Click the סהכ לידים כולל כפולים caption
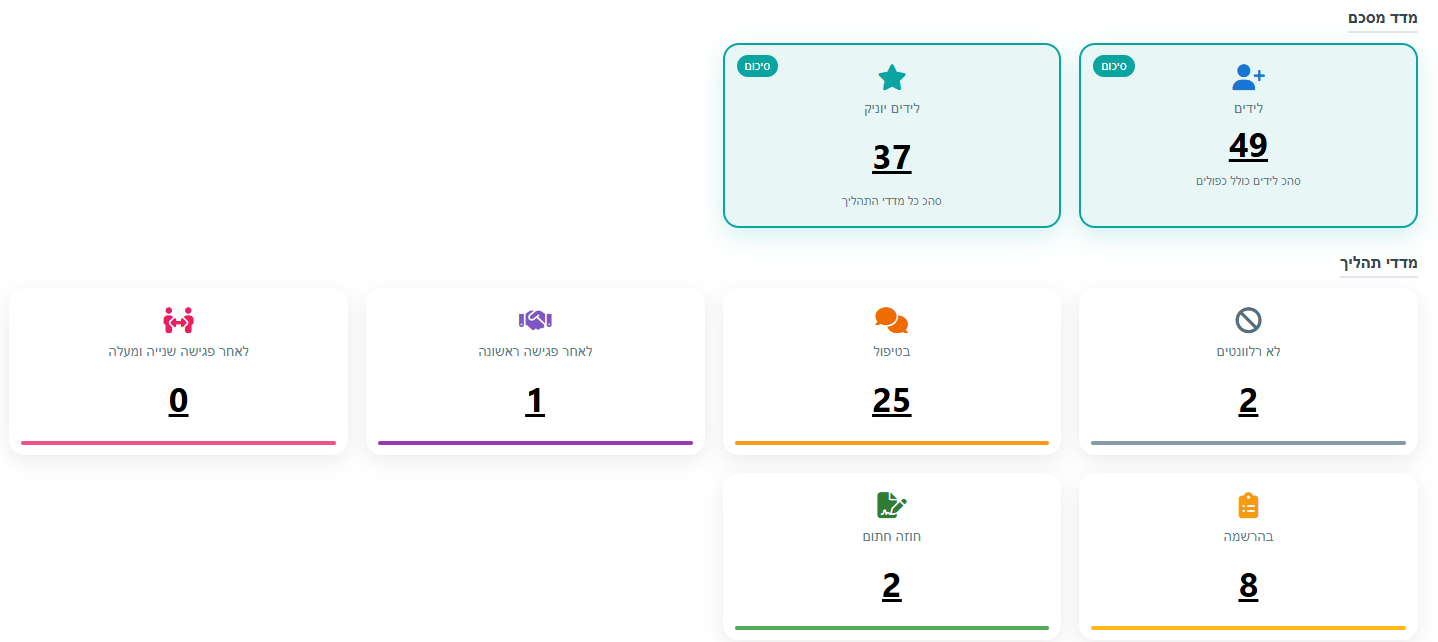Screen dimensions: 1438x642 1248,181
